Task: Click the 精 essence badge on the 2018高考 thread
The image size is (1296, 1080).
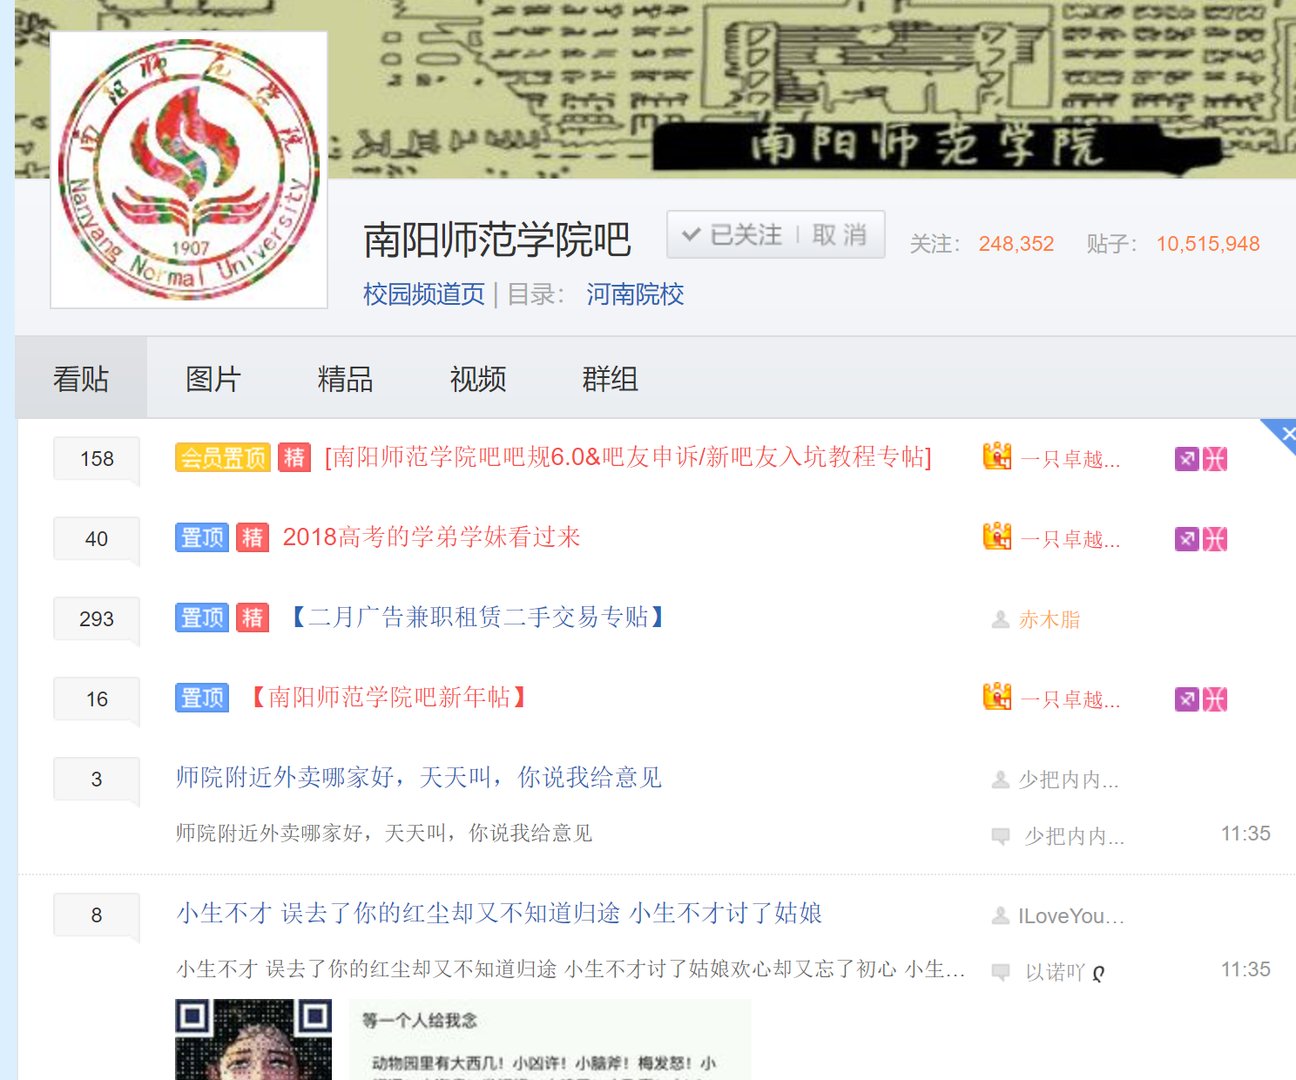Action: (x=252, y=537)
